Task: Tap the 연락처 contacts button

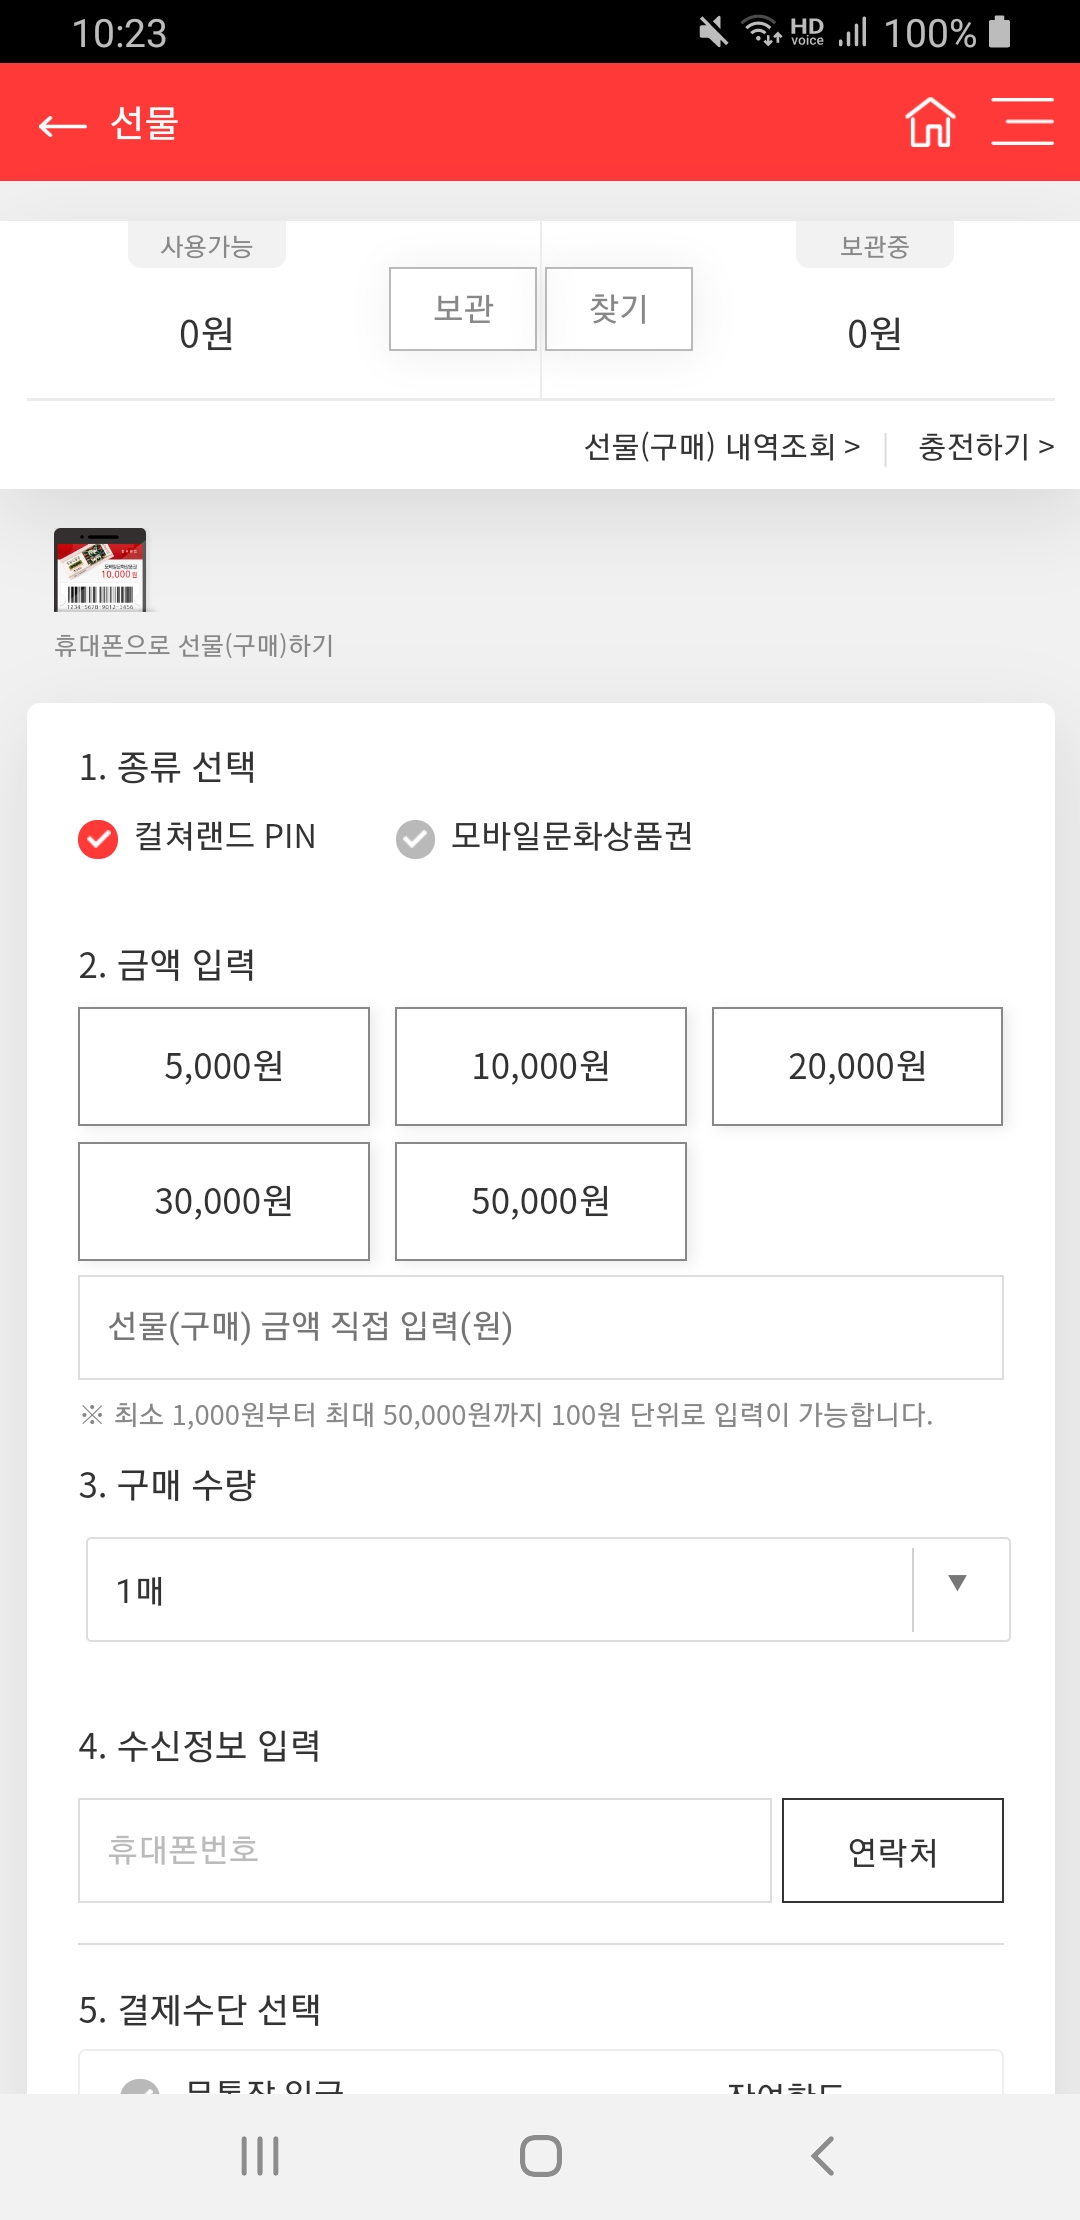Action: point(893,1850)
